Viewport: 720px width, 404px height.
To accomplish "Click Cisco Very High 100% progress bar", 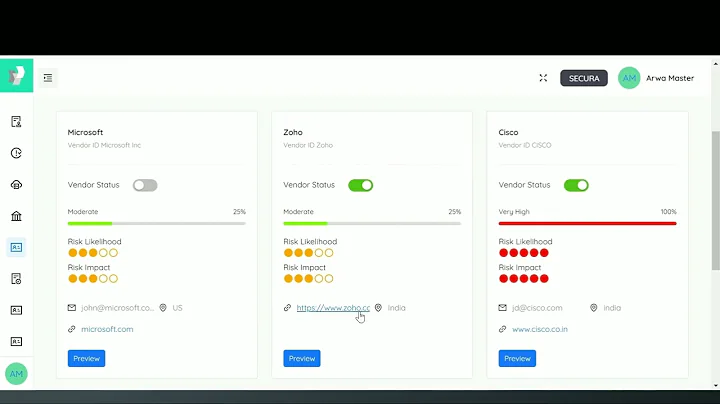I will (587, 224).
